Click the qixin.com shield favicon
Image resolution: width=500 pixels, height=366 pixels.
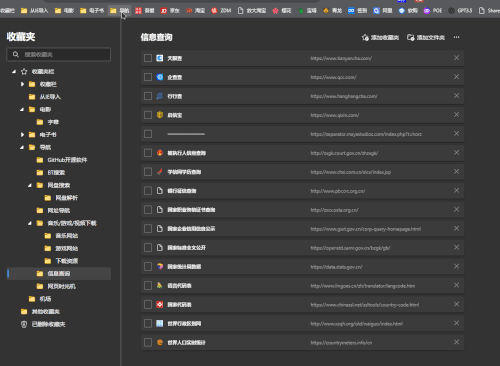(160, 115)
